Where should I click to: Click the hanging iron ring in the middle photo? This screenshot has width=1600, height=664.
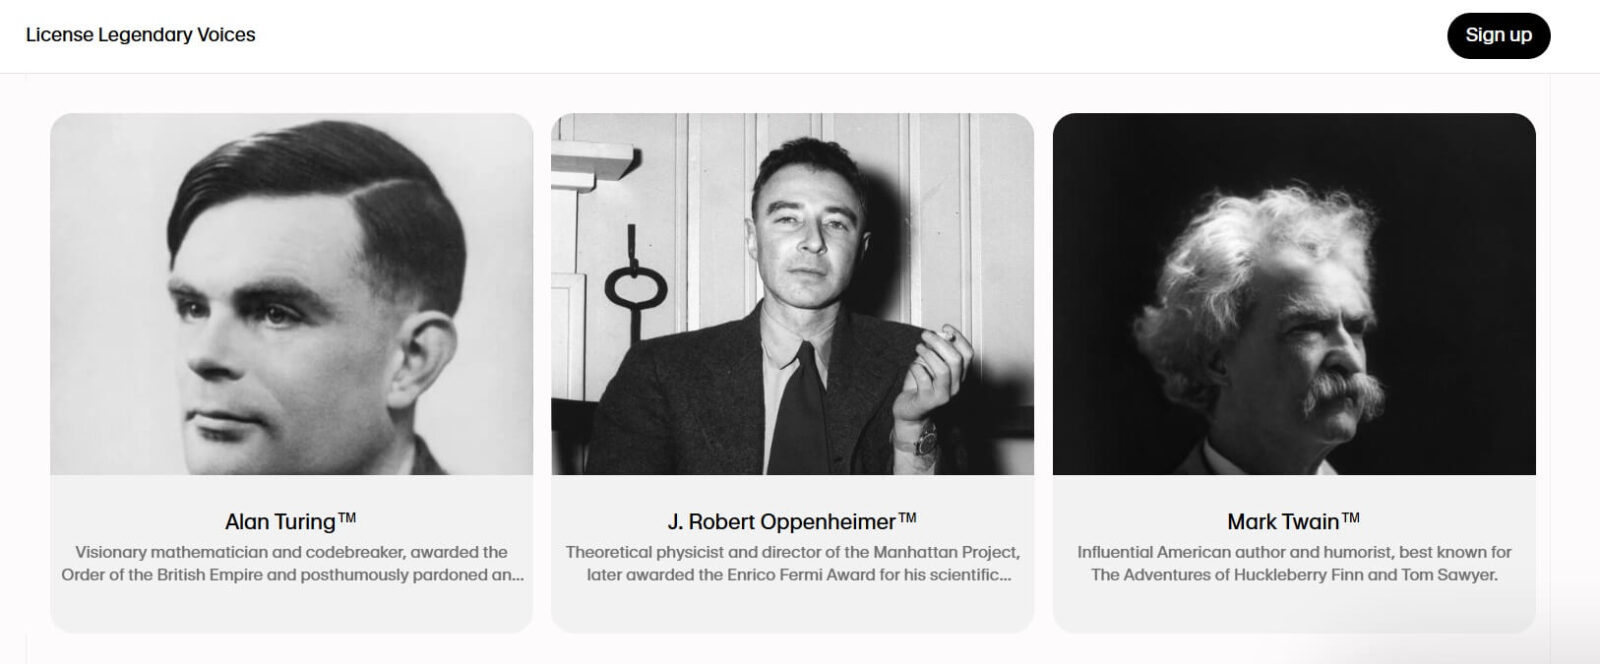click(x=634, y=290)
